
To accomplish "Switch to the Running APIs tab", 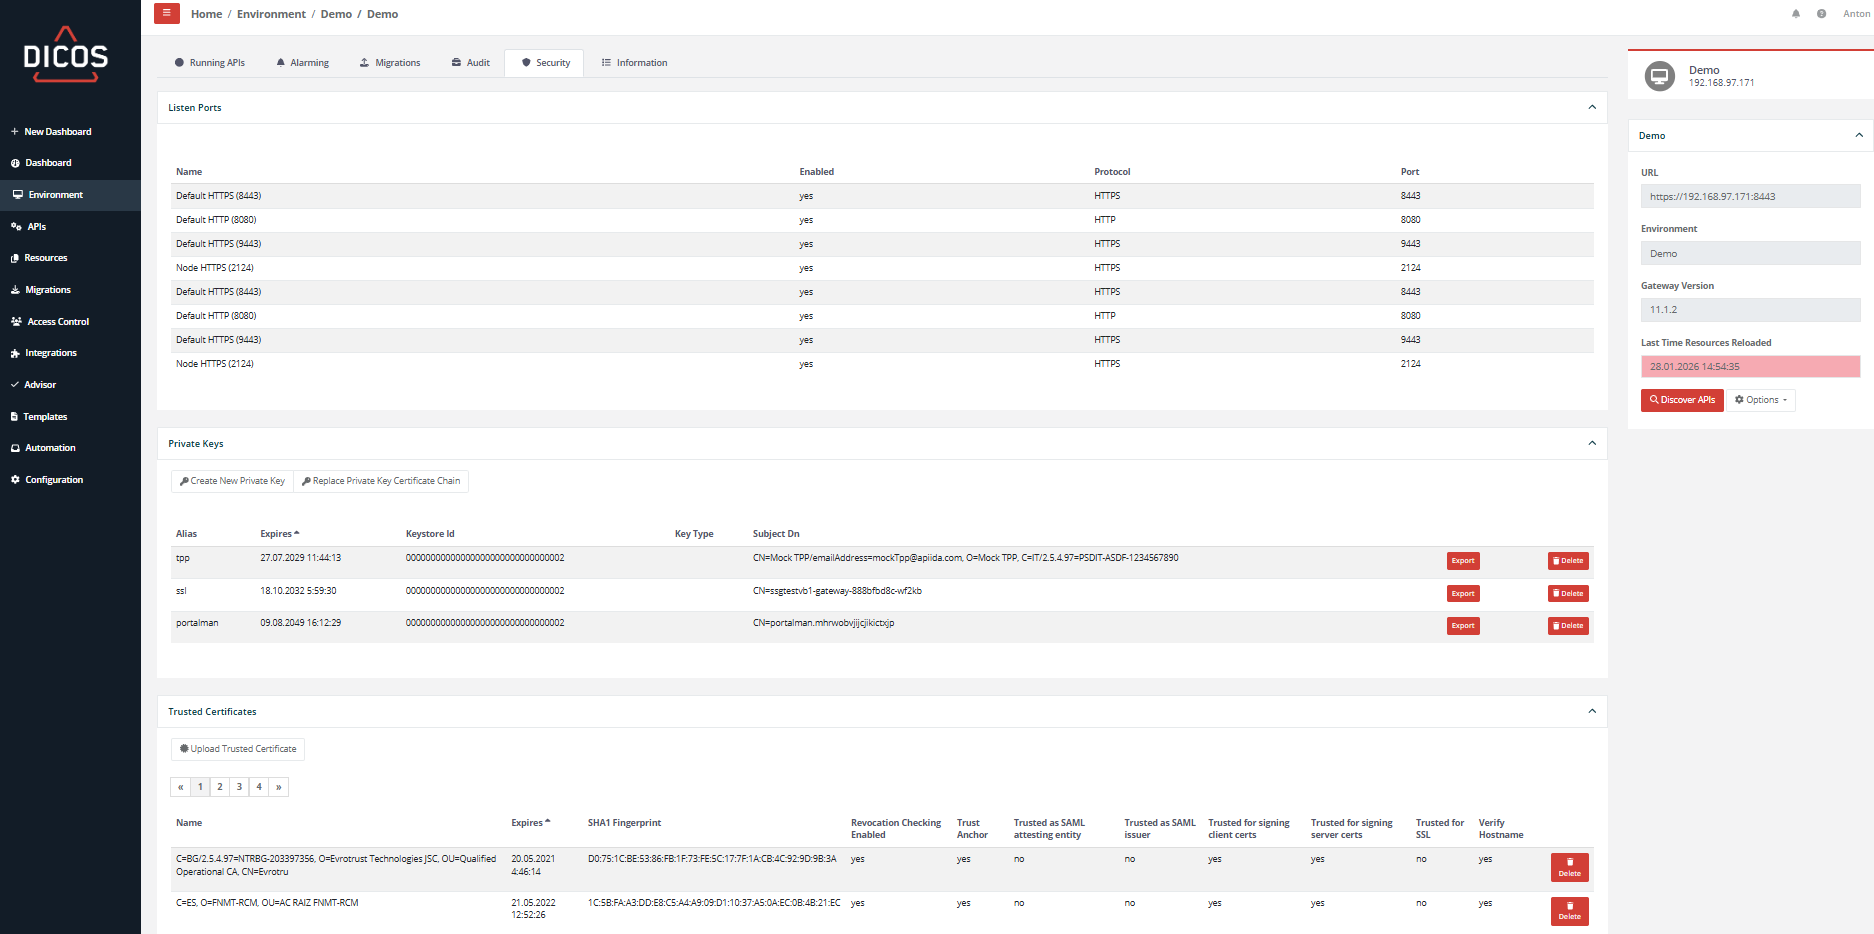I will pos(210,63).
